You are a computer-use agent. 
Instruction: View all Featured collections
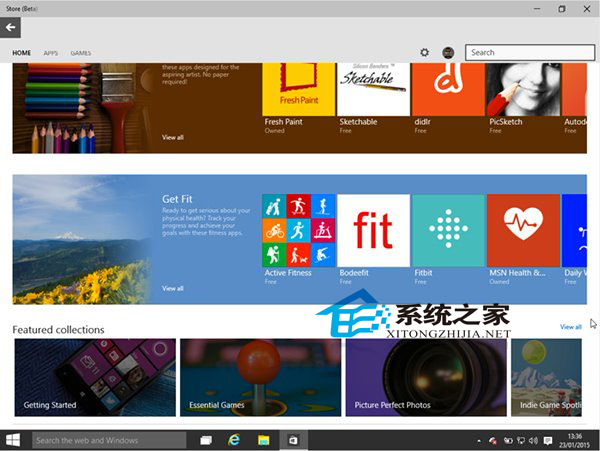click(x=571, y=327)
